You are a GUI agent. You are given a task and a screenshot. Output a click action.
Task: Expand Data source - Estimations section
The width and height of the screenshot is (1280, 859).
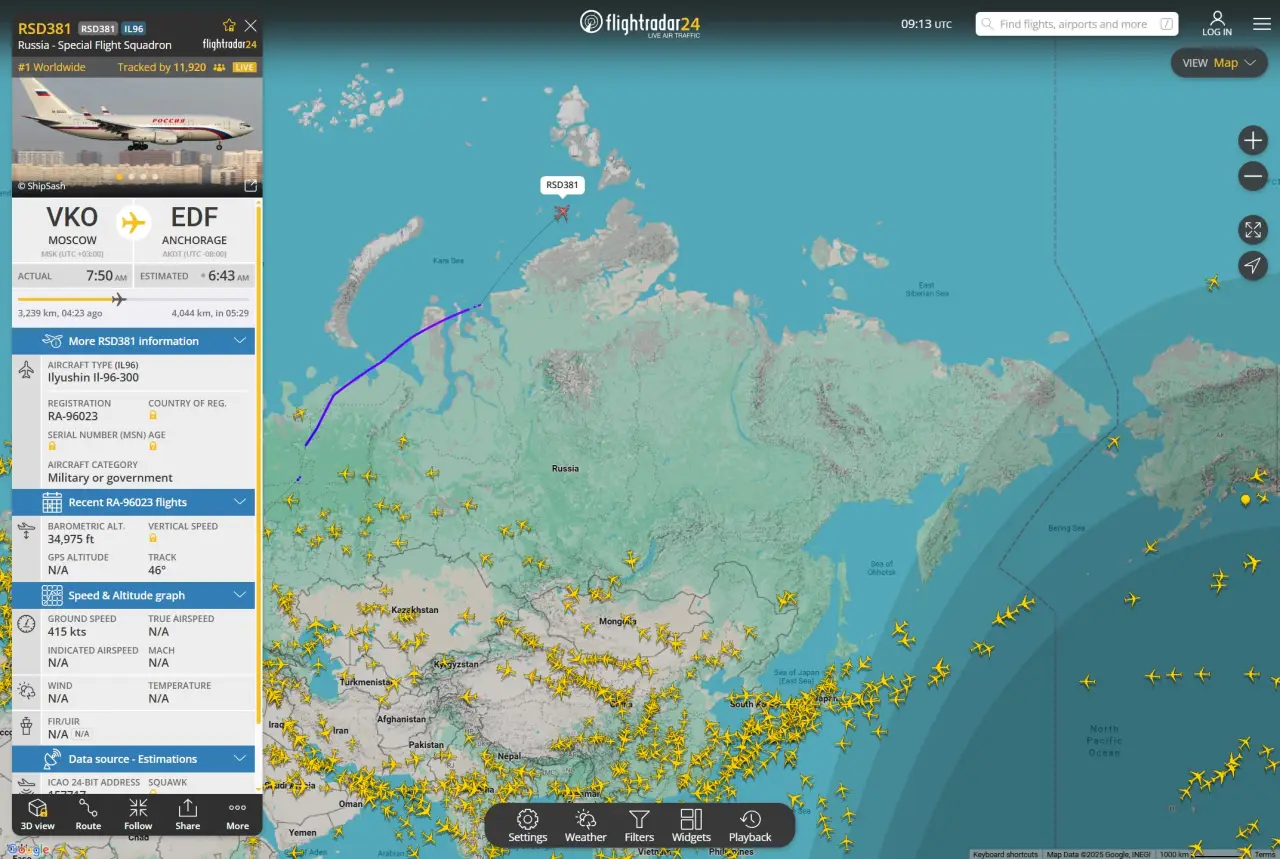tap(133, 759)
